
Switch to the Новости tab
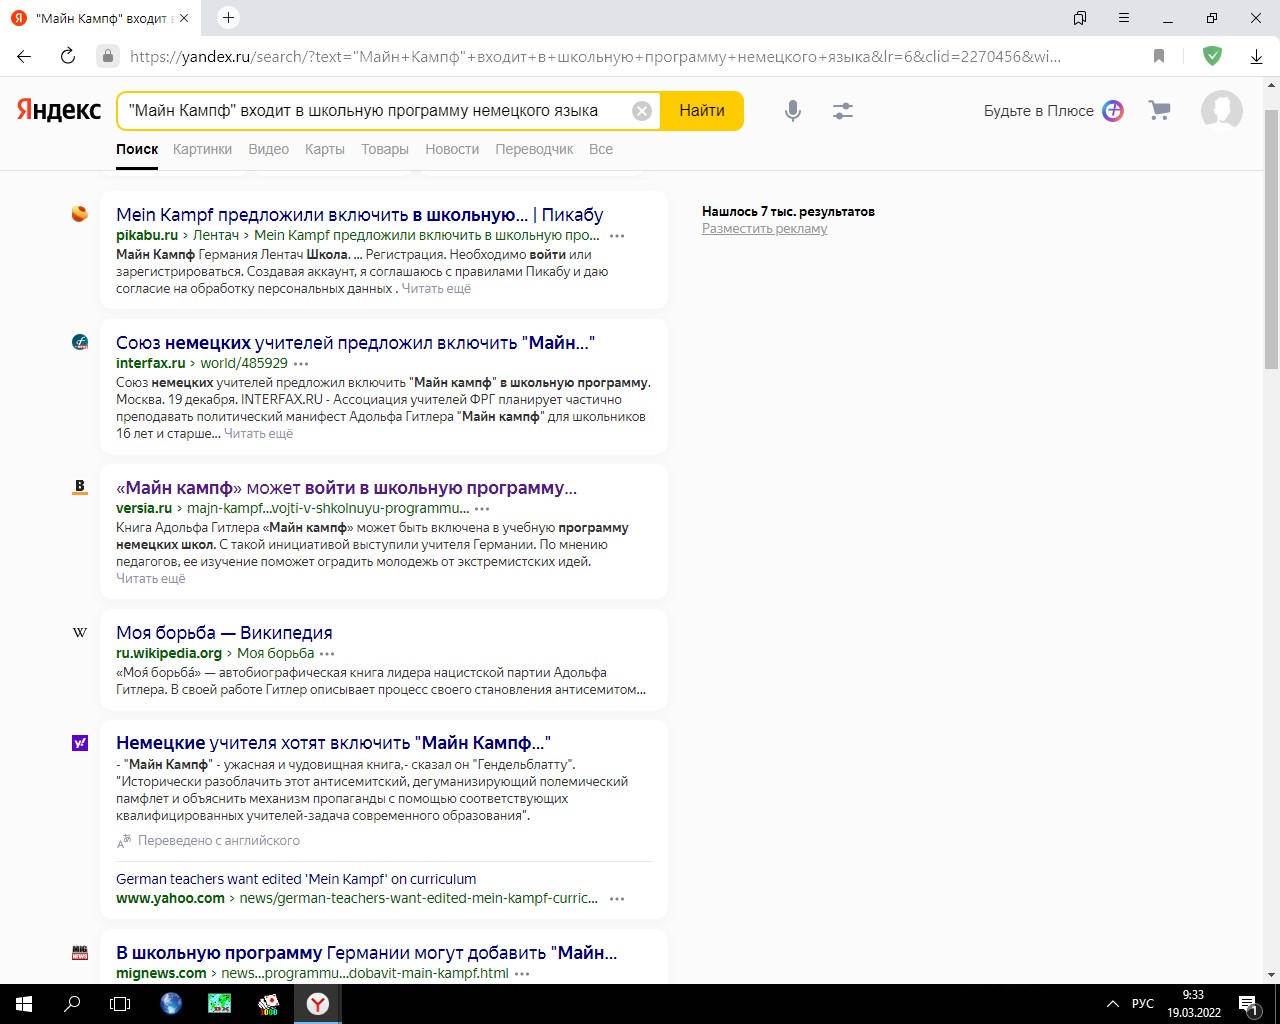click(x=452, y=149)
